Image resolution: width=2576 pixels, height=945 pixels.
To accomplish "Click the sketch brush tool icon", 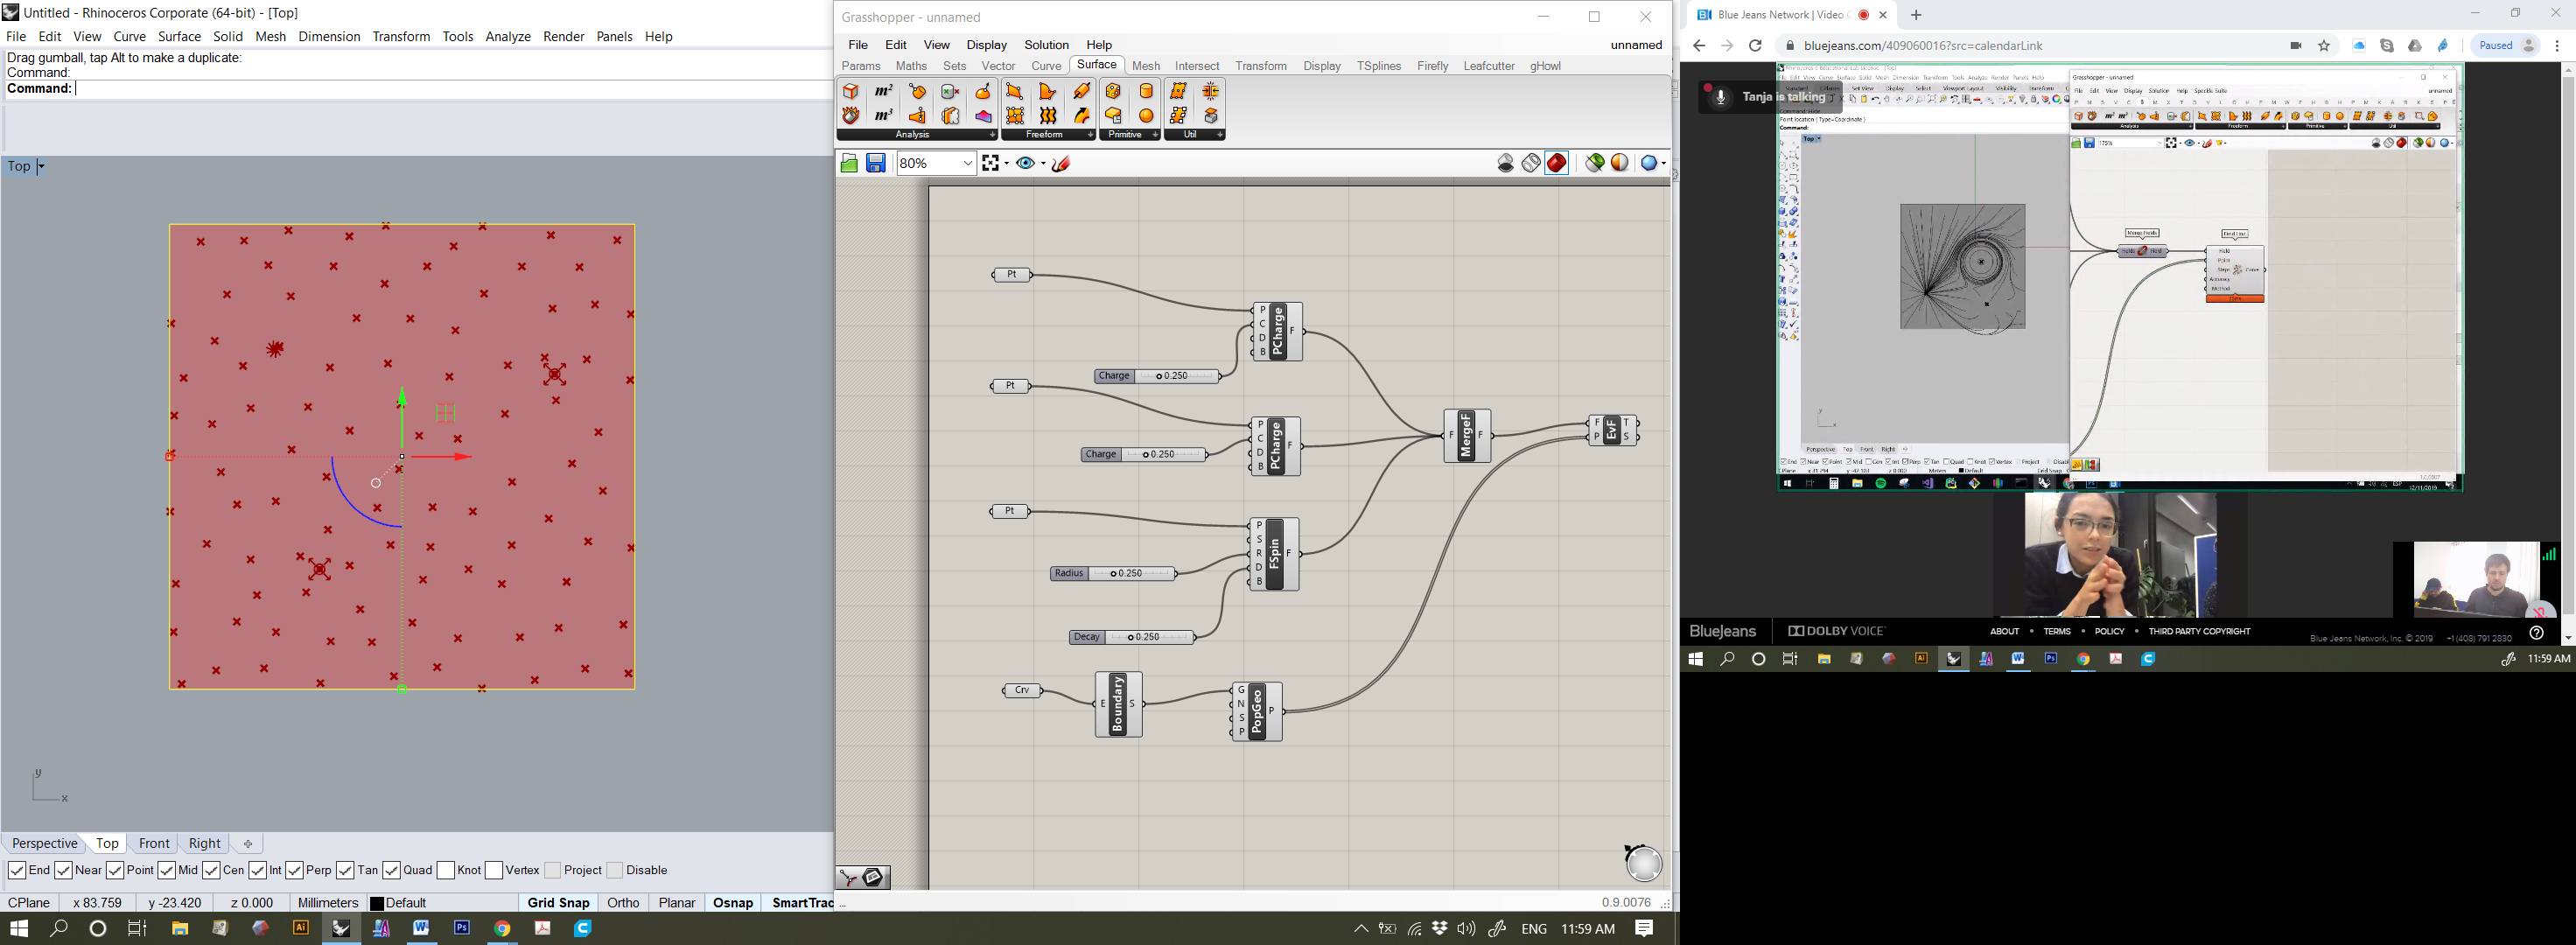I will tap(1062, 163).
